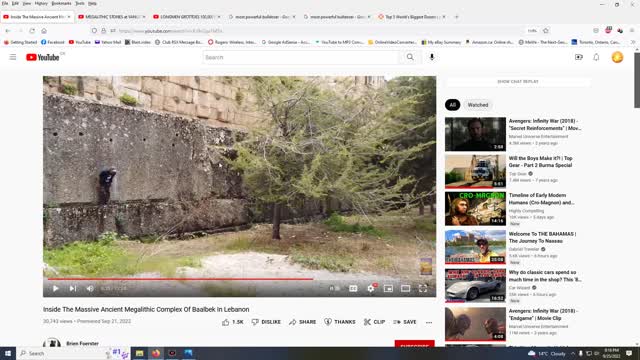Open the Yahoo Mail bookmark
The width and height of the screenshot is (640, 360).
[x=108, y=42]
